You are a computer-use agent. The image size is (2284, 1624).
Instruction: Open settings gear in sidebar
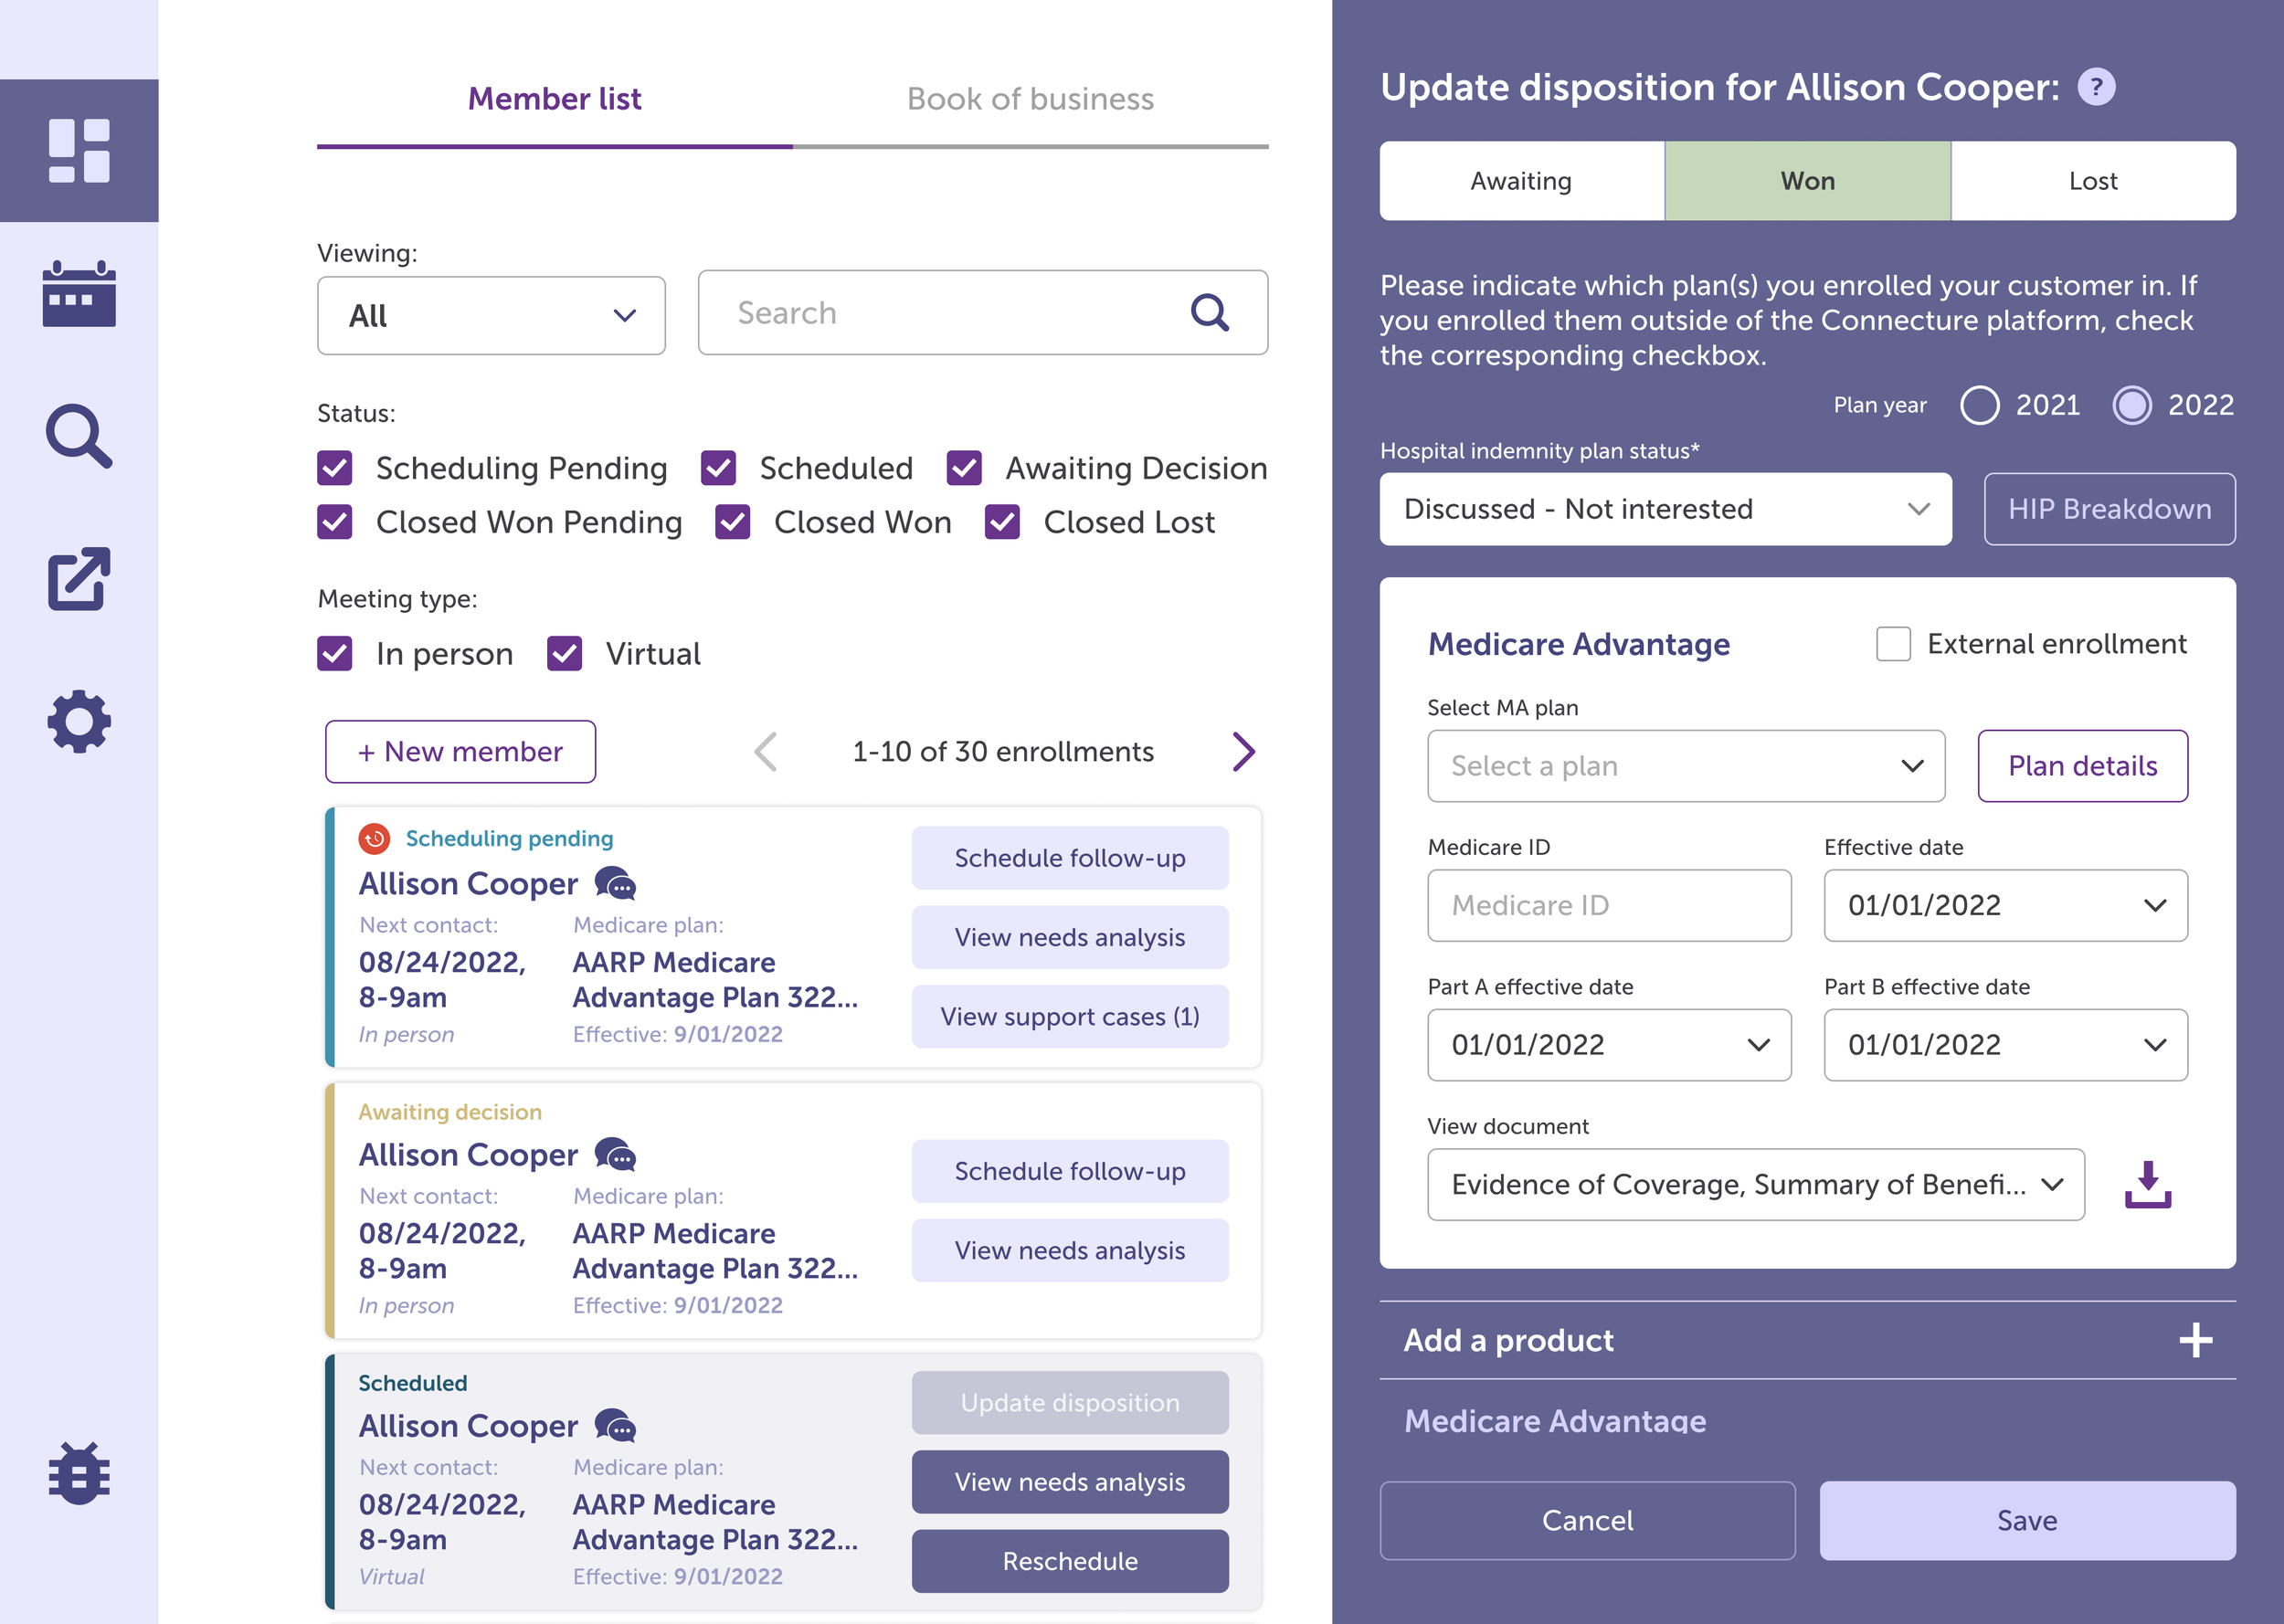point(79,721)
